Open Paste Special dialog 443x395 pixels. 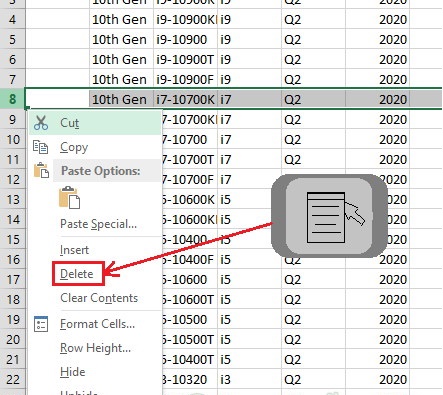pos(98,224)
